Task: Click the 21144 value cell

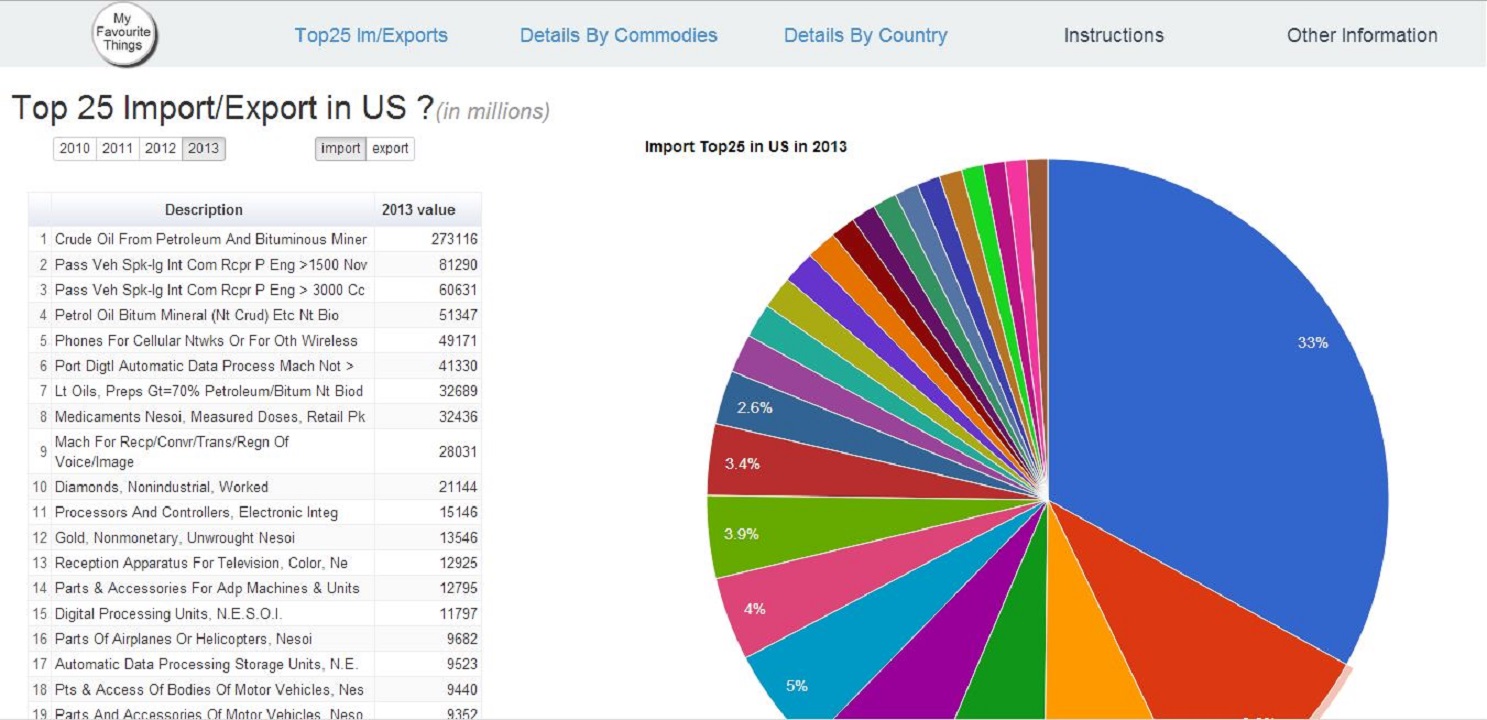Action: pos(428,487)
